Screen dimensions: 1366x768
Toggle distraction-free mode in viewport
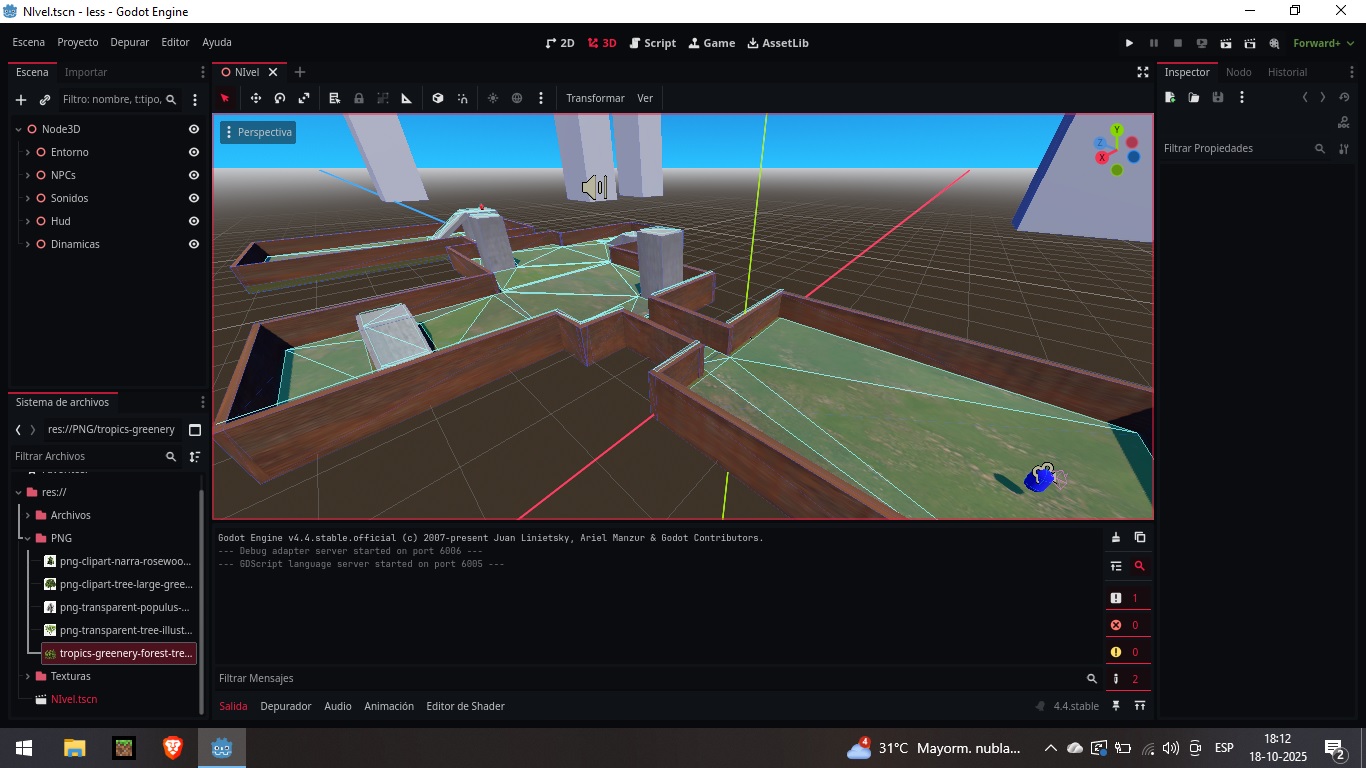pyautogui.click(x=1143, y=72)
